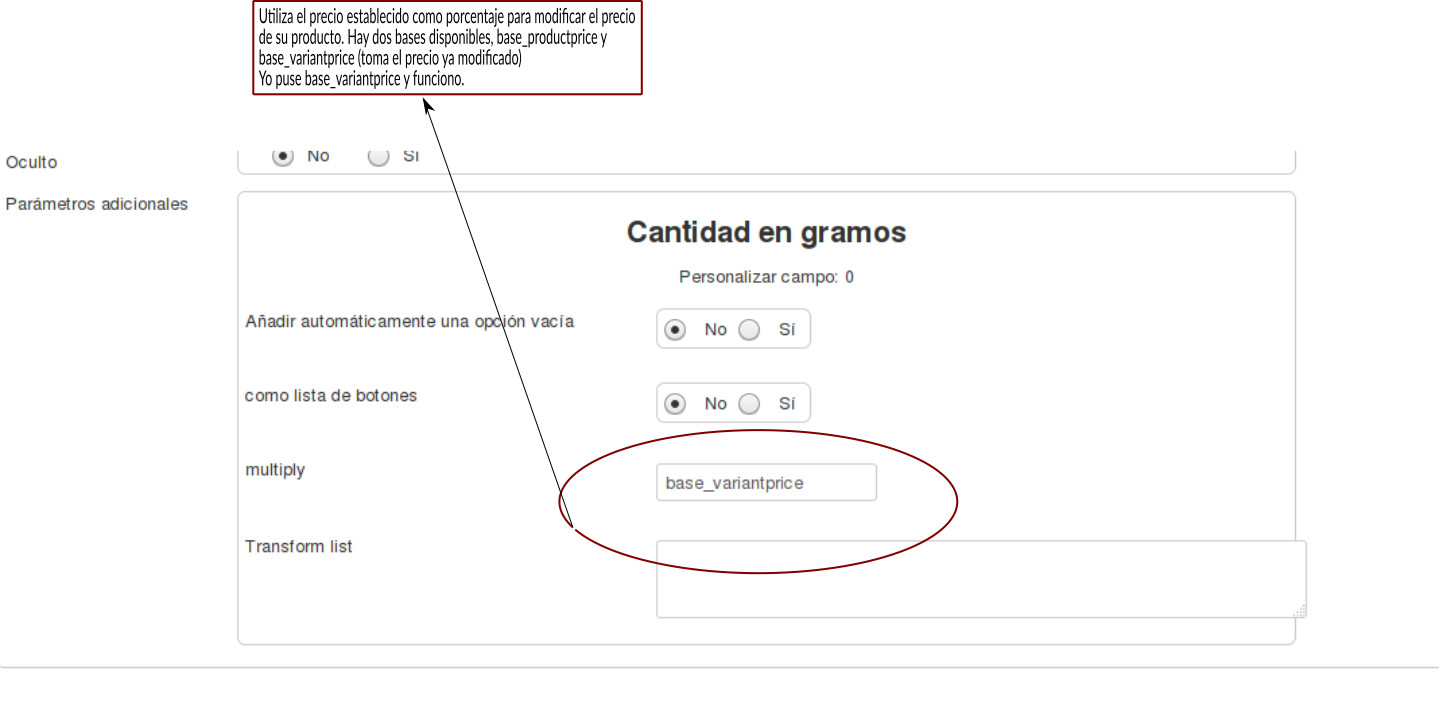Set como lista de botones to No

point(675,404)
